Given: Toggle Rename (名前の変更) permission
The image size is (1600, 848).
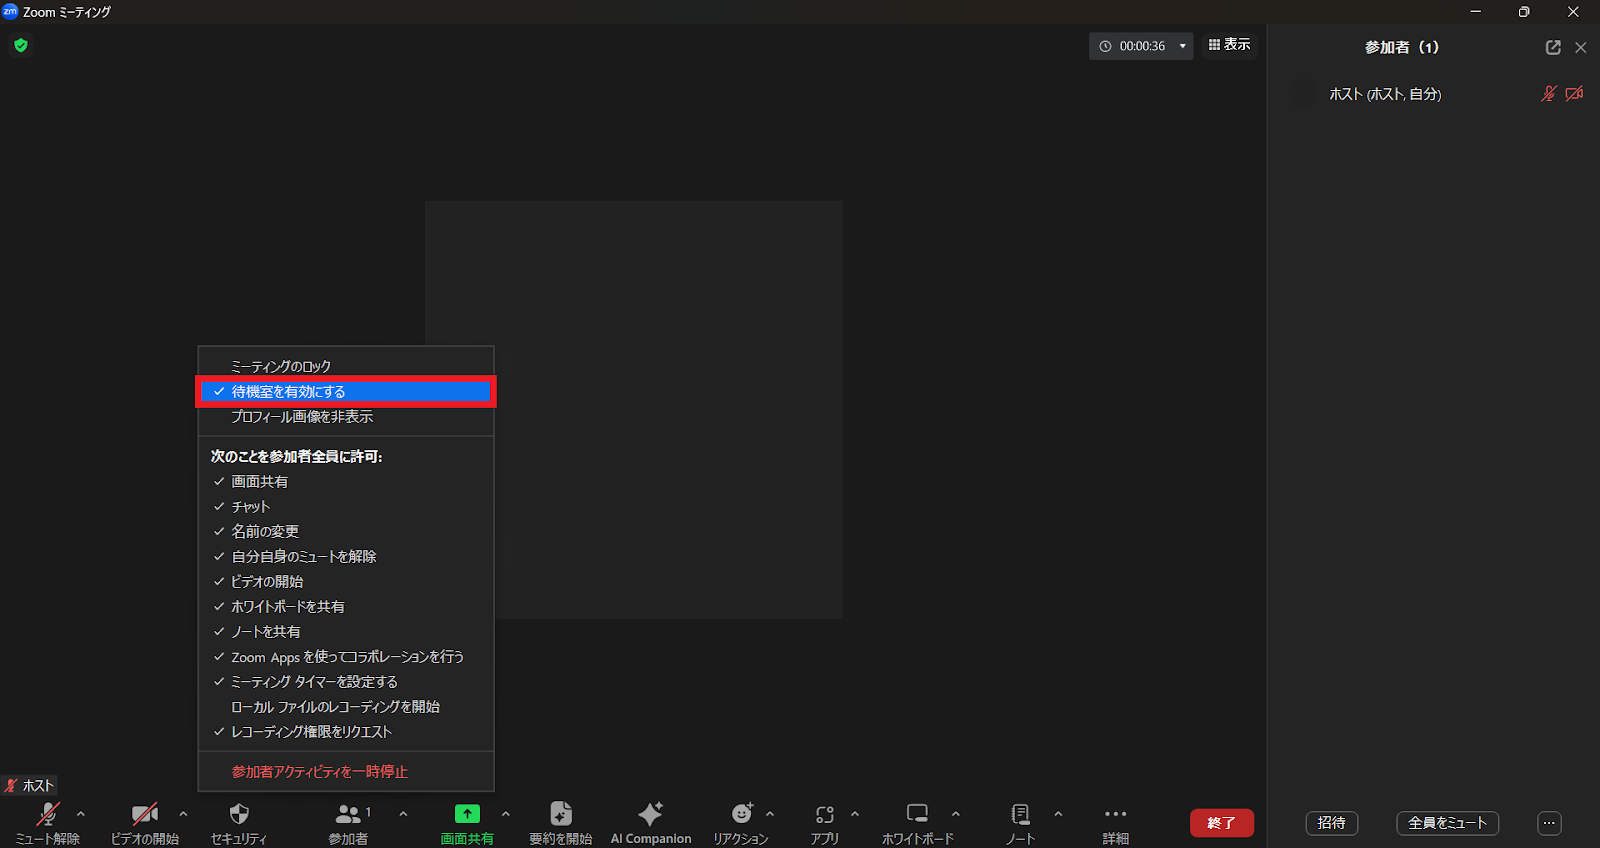Looking at the screenshot, I should coord(346,532).
